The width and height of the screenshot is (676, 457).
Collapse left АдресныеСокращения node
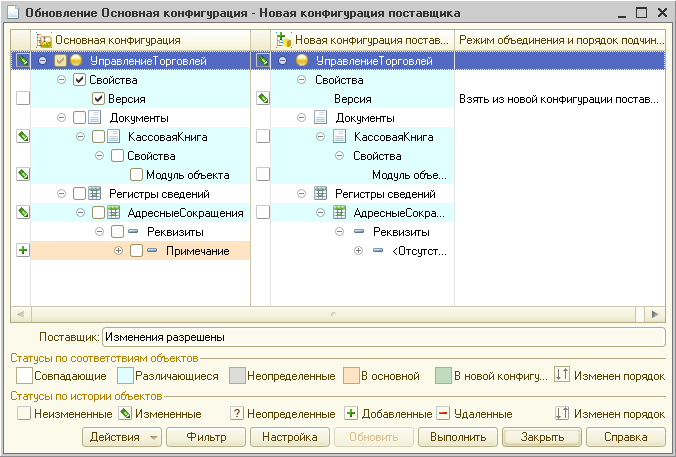click(x=80, y=213)
